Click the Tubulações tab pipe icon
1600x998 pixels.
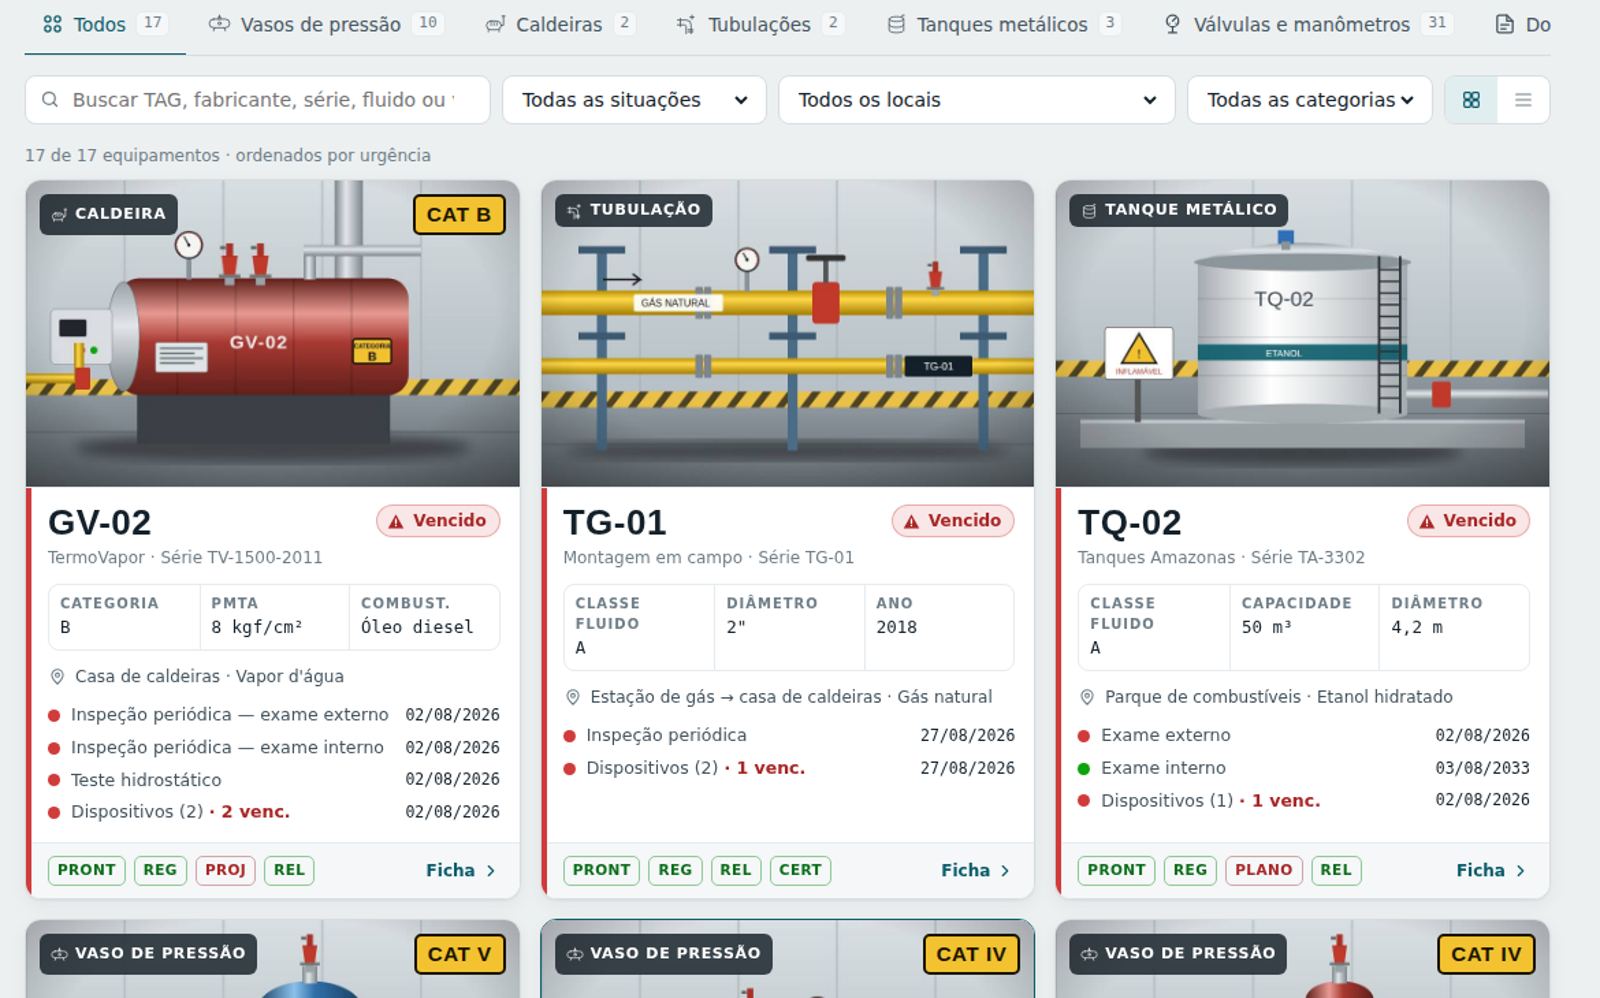tap(686, 24)
